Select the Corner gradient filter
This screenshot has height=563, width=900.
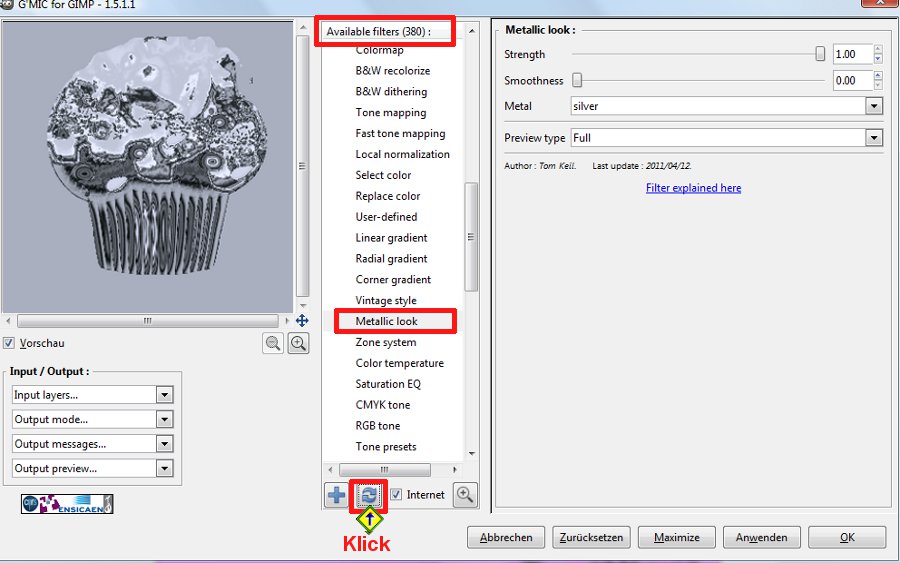[x=393, y=279]
